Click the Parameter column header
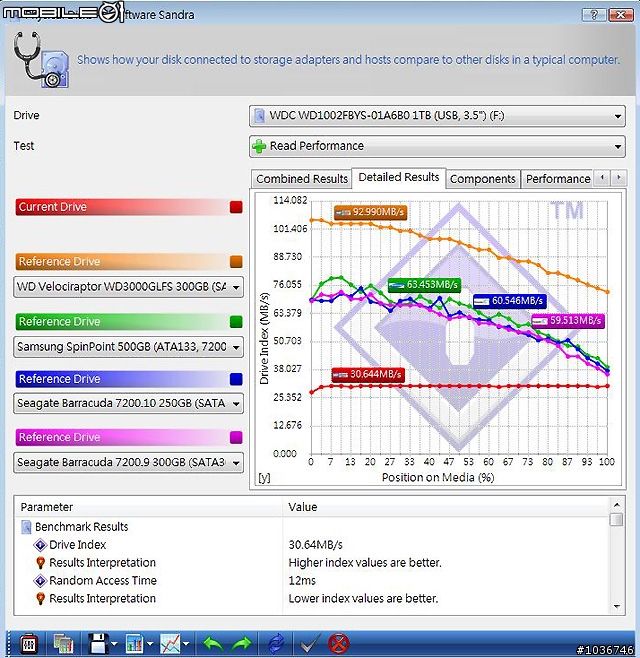 point(149,507)
